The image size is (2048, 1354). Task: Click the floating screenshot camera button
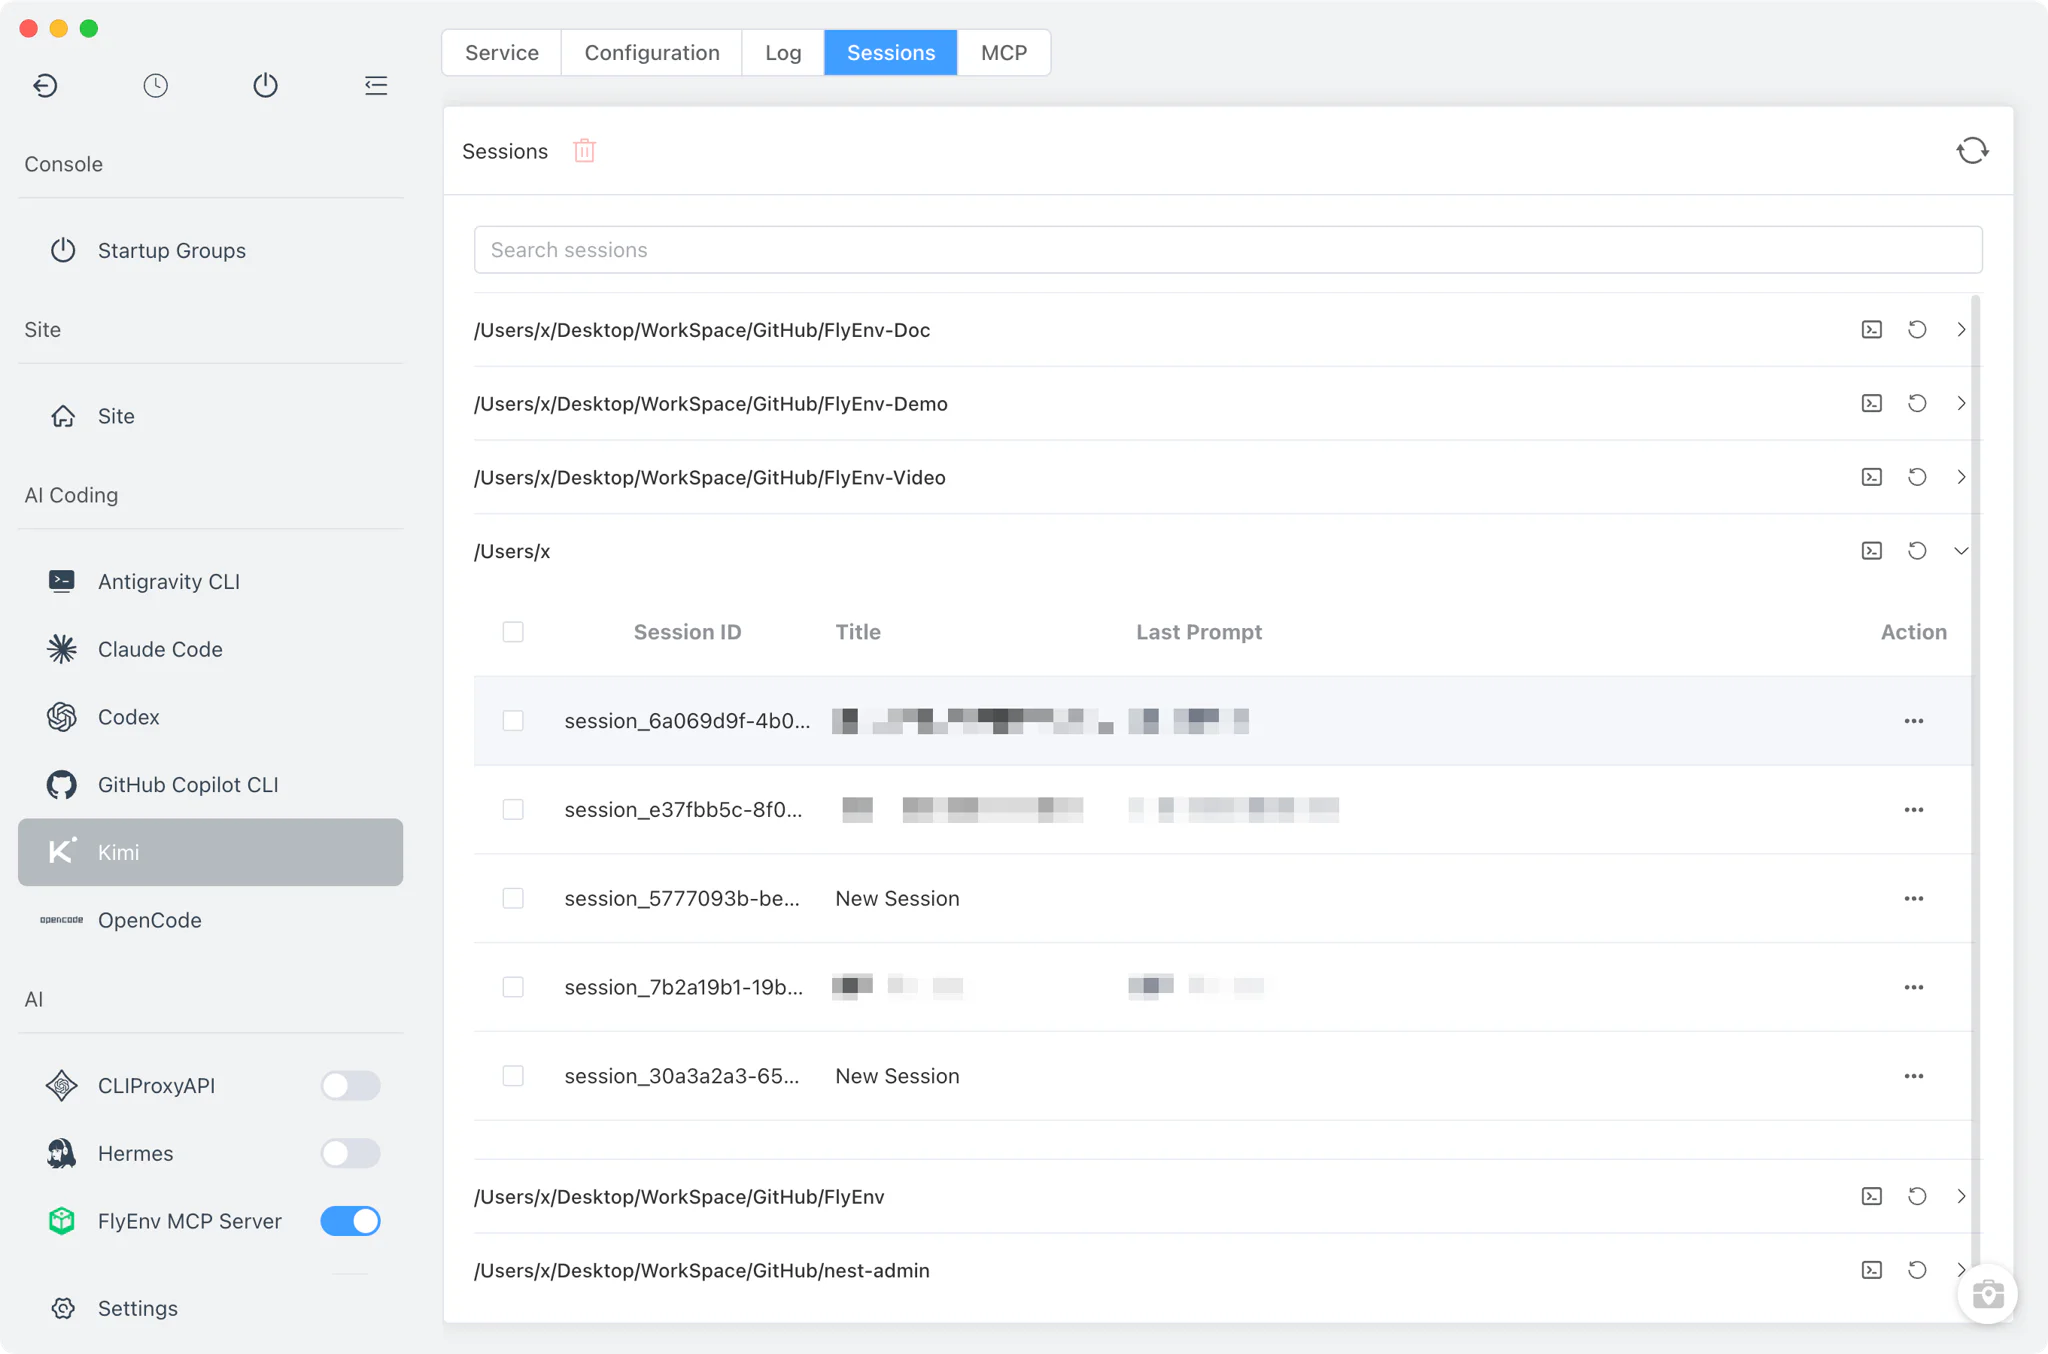point(1987,1294)
